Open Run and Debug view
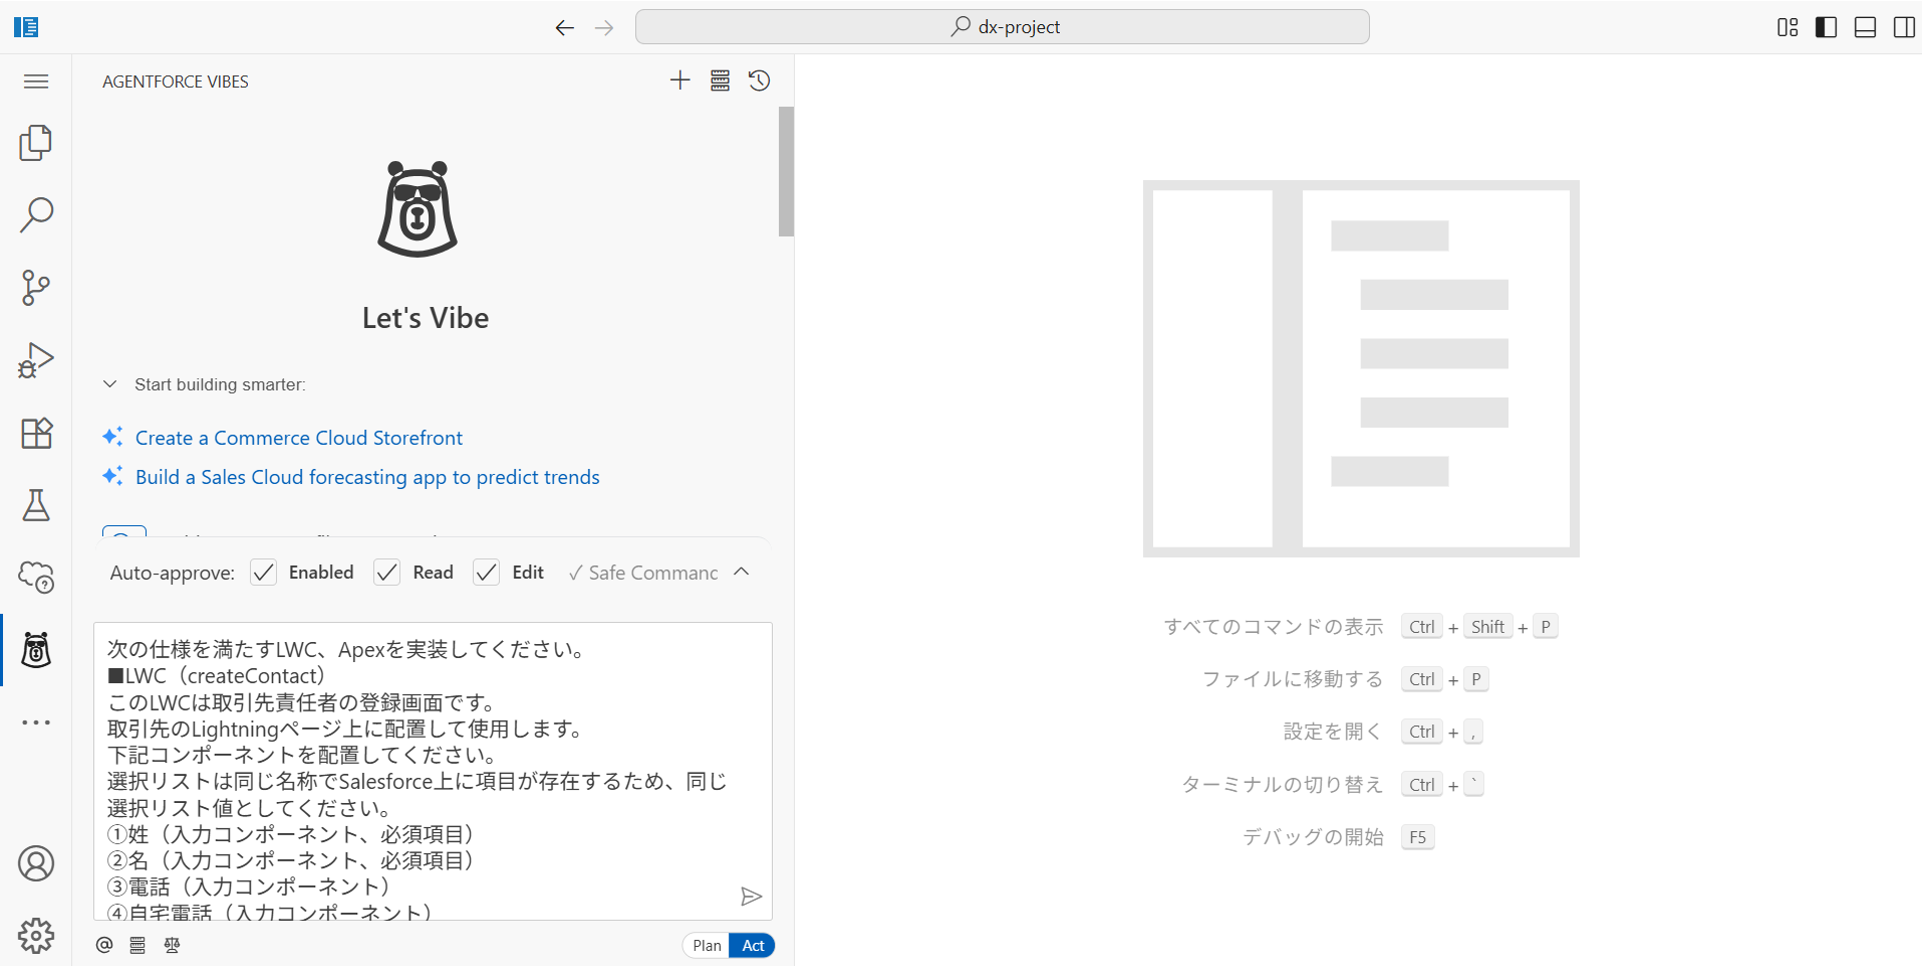This screenshot has width=1922, height=966. 36,360
